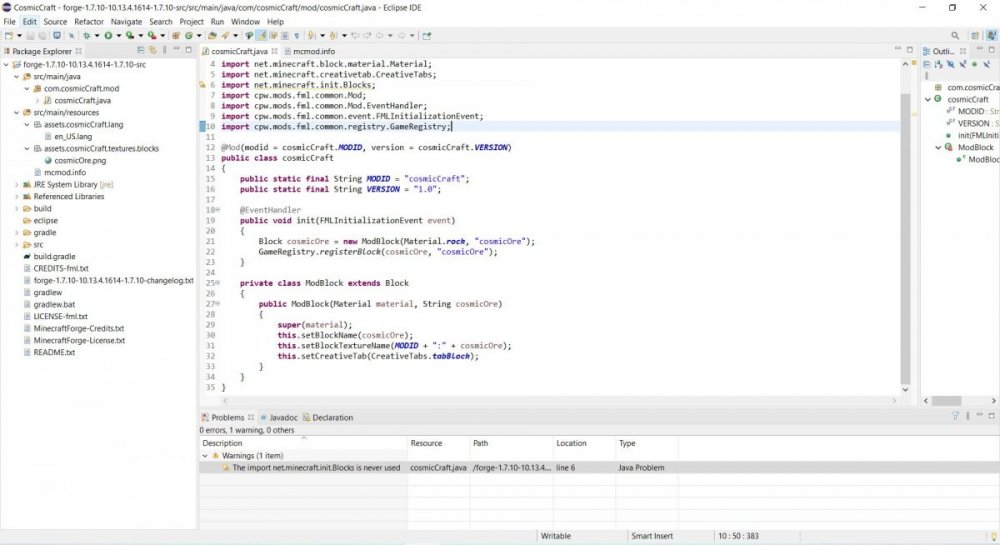Click editor vertical scrollbar down arrow

pos(905,390)
